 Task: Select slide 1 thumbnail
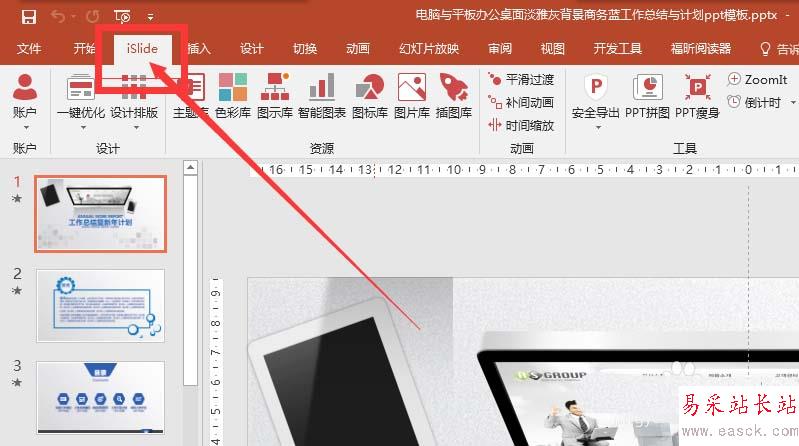click(x=100, y=214)
